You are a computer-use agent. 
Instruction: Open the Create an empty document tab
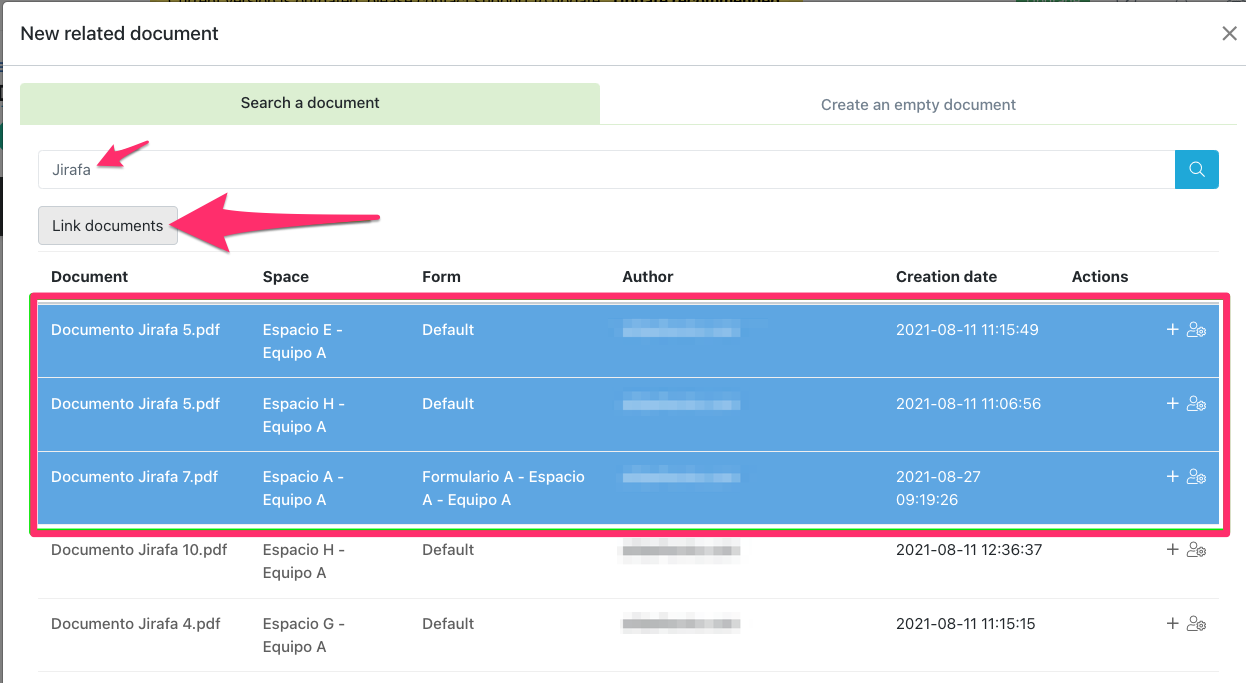[918, 104]
